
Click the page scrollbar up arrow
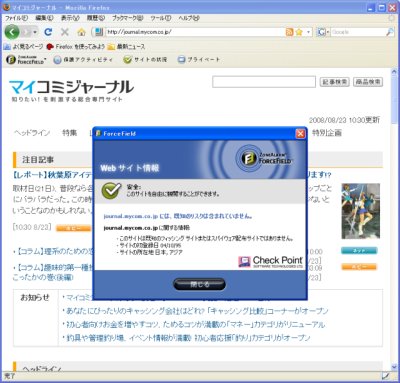tap(394, 71)
